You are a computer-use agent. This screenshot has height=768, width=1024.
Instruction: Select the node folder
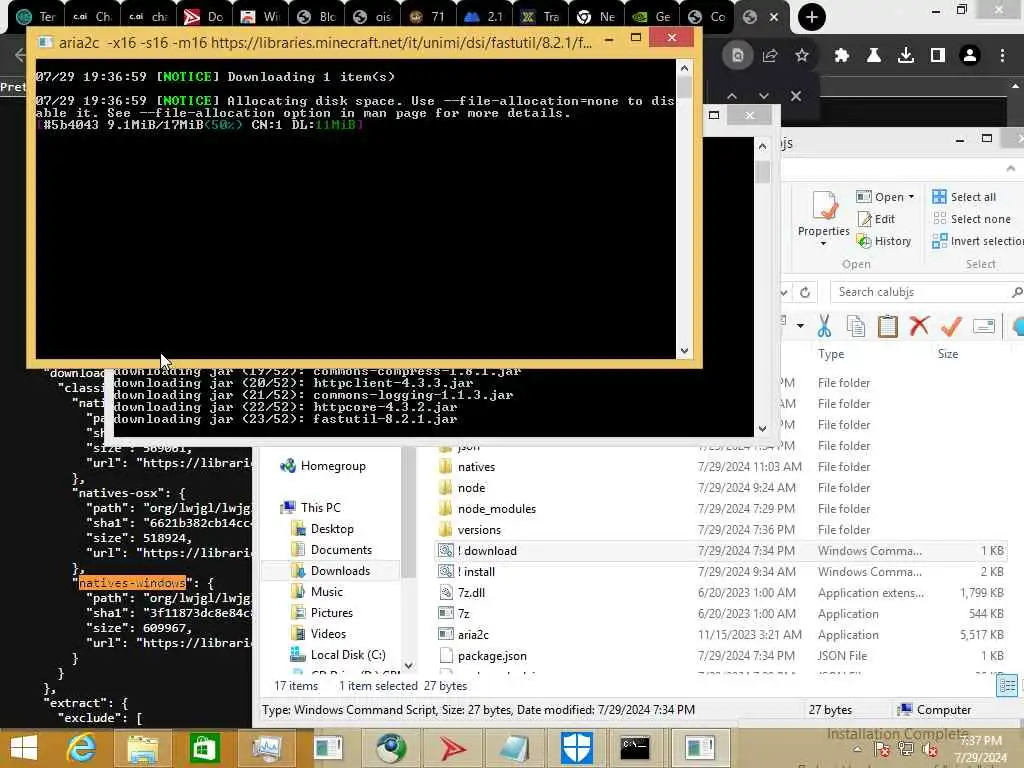471,488
